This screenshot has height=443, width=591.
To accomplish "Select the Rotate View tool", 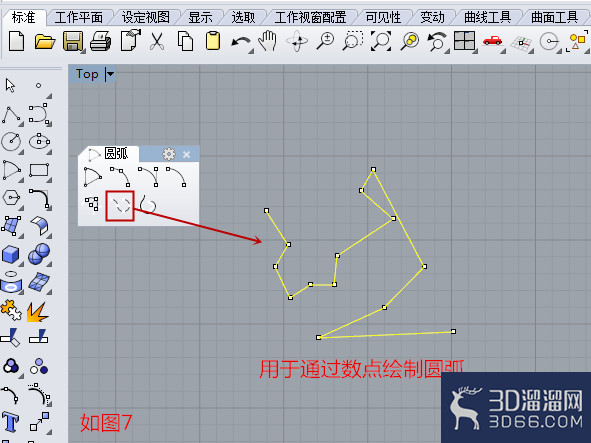I will (297, 41).
